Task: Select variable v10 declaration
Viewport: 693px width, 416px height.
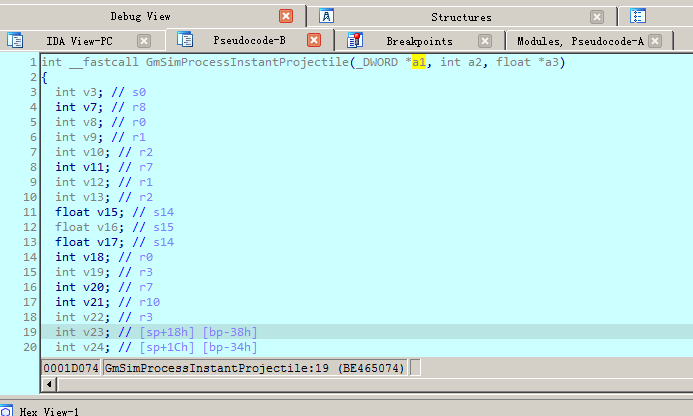Action: click(x=93, y=152)
